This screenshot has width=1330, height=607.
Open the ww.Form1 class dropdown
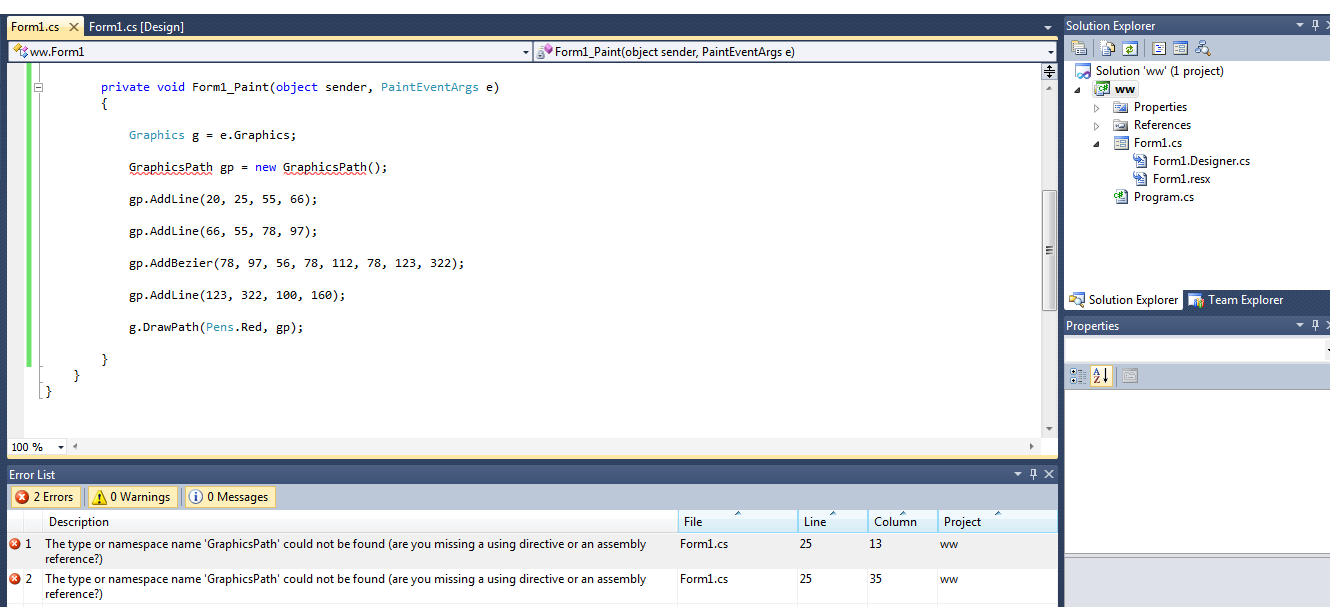pyautogui.click(x=526, y=52)
